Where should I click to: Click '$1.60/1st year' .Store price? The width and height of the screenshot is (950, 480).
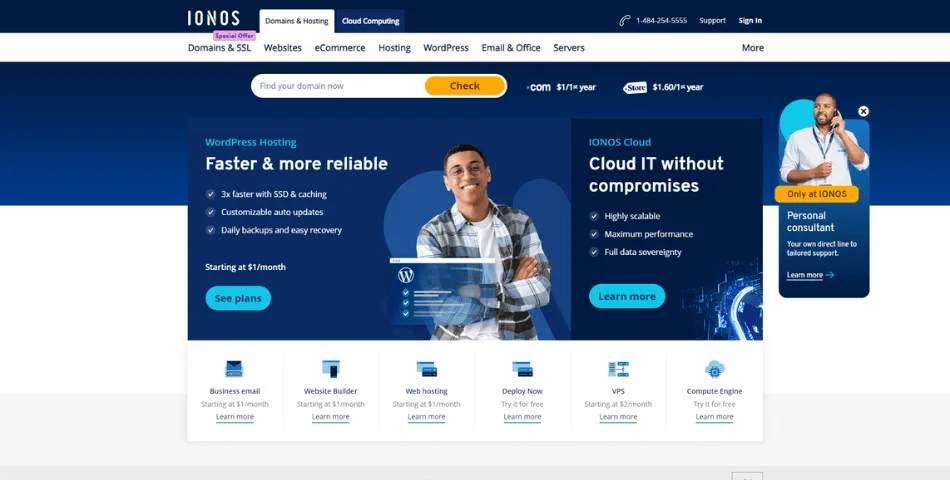678,87
